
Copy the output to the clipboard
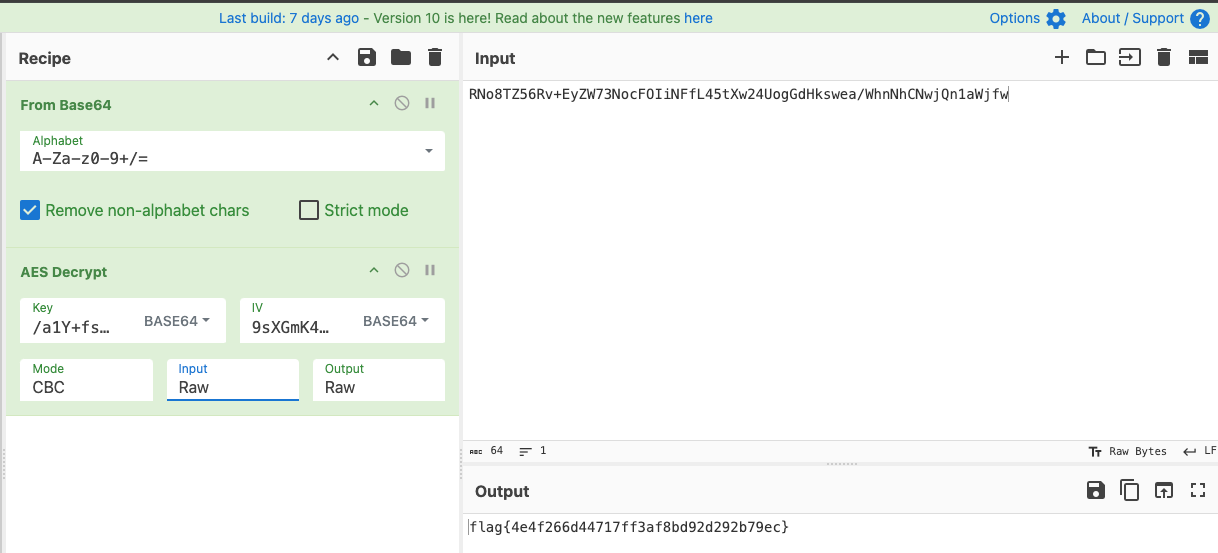pyautogui.click(x=1129, y=490)
